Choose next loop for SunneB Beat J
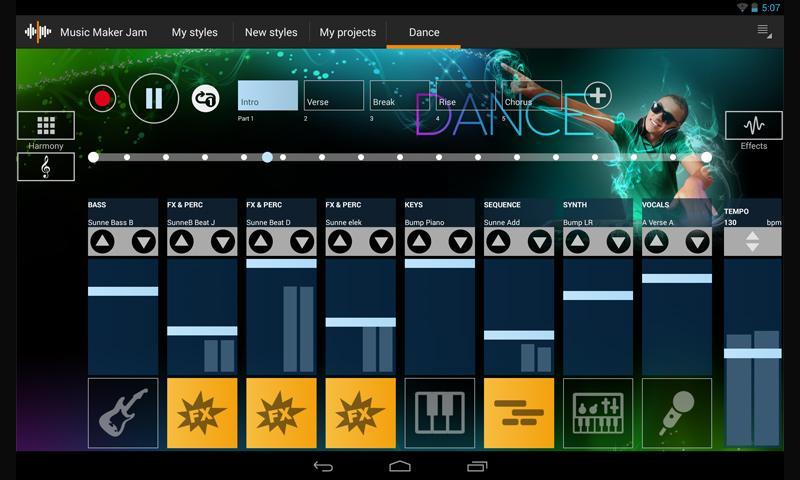 (x=223, y=241)
